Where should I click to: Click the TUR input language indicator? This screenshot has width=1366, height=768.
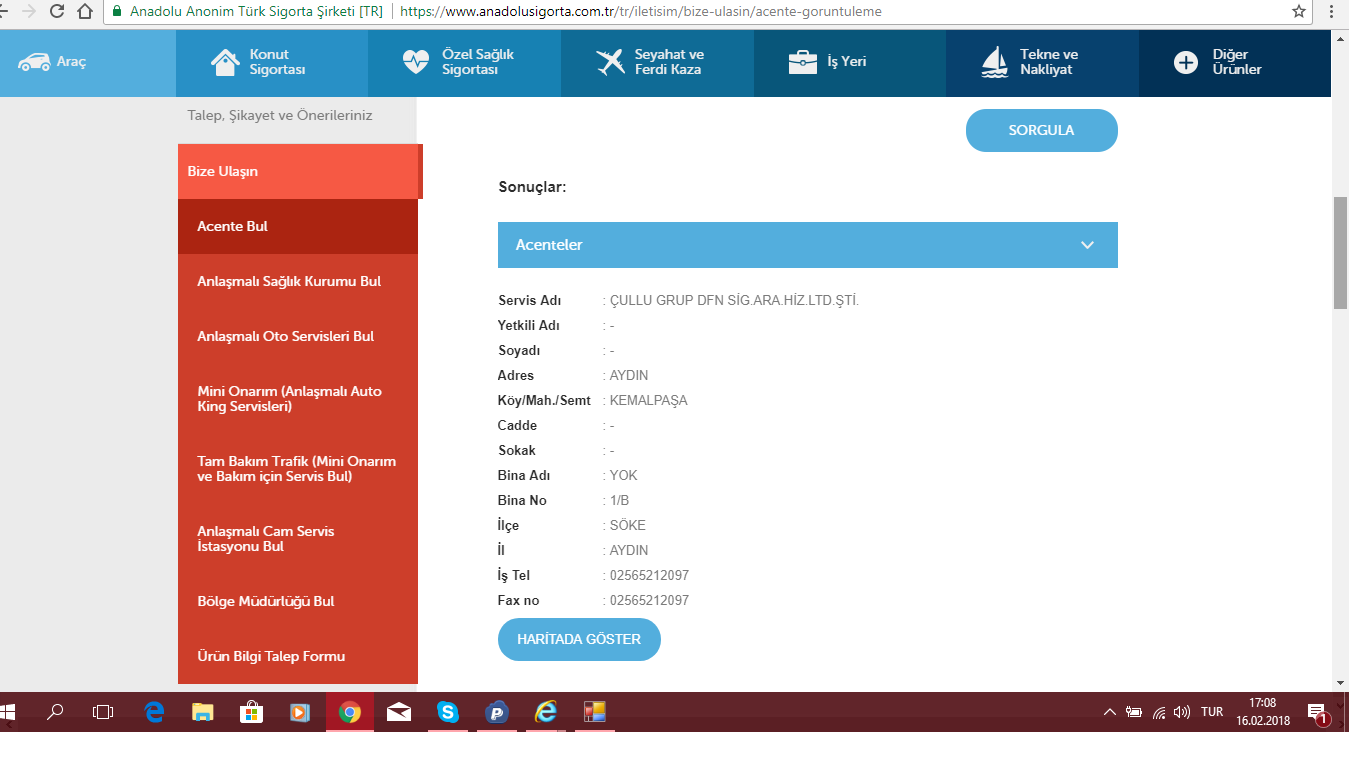coord(1212,712)
